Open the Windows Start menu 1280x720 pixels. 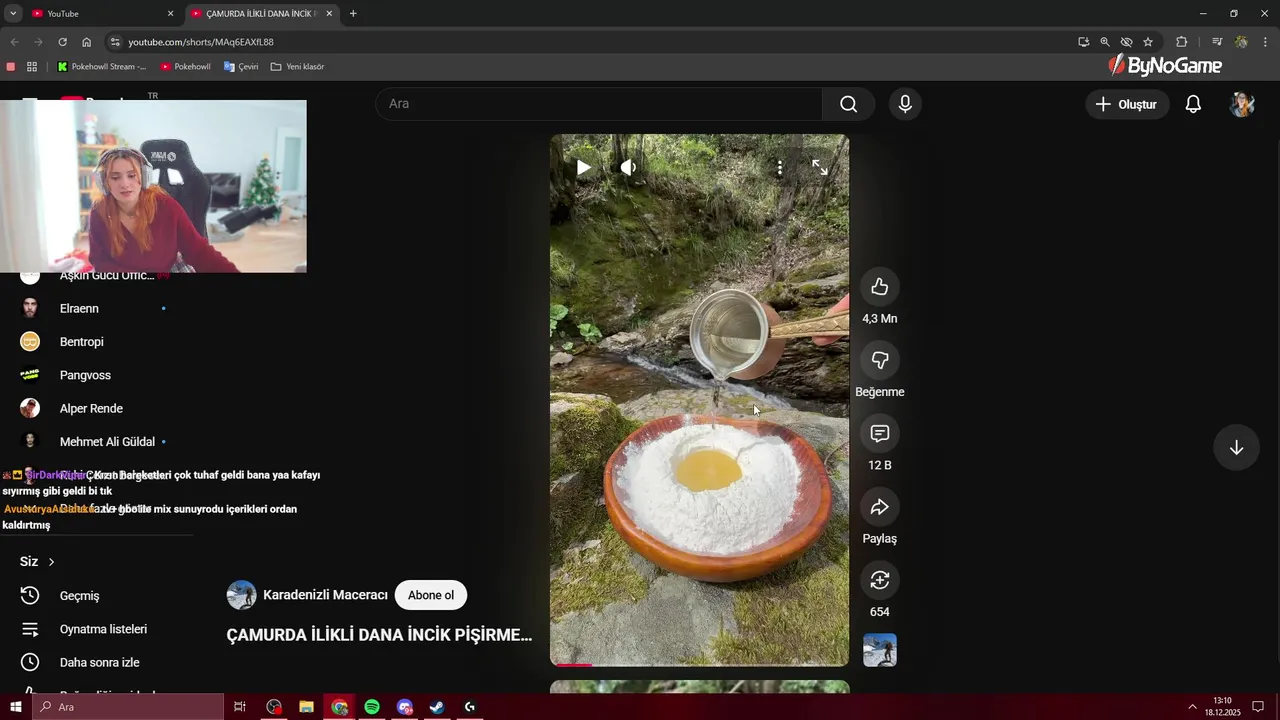coord(15,707)
